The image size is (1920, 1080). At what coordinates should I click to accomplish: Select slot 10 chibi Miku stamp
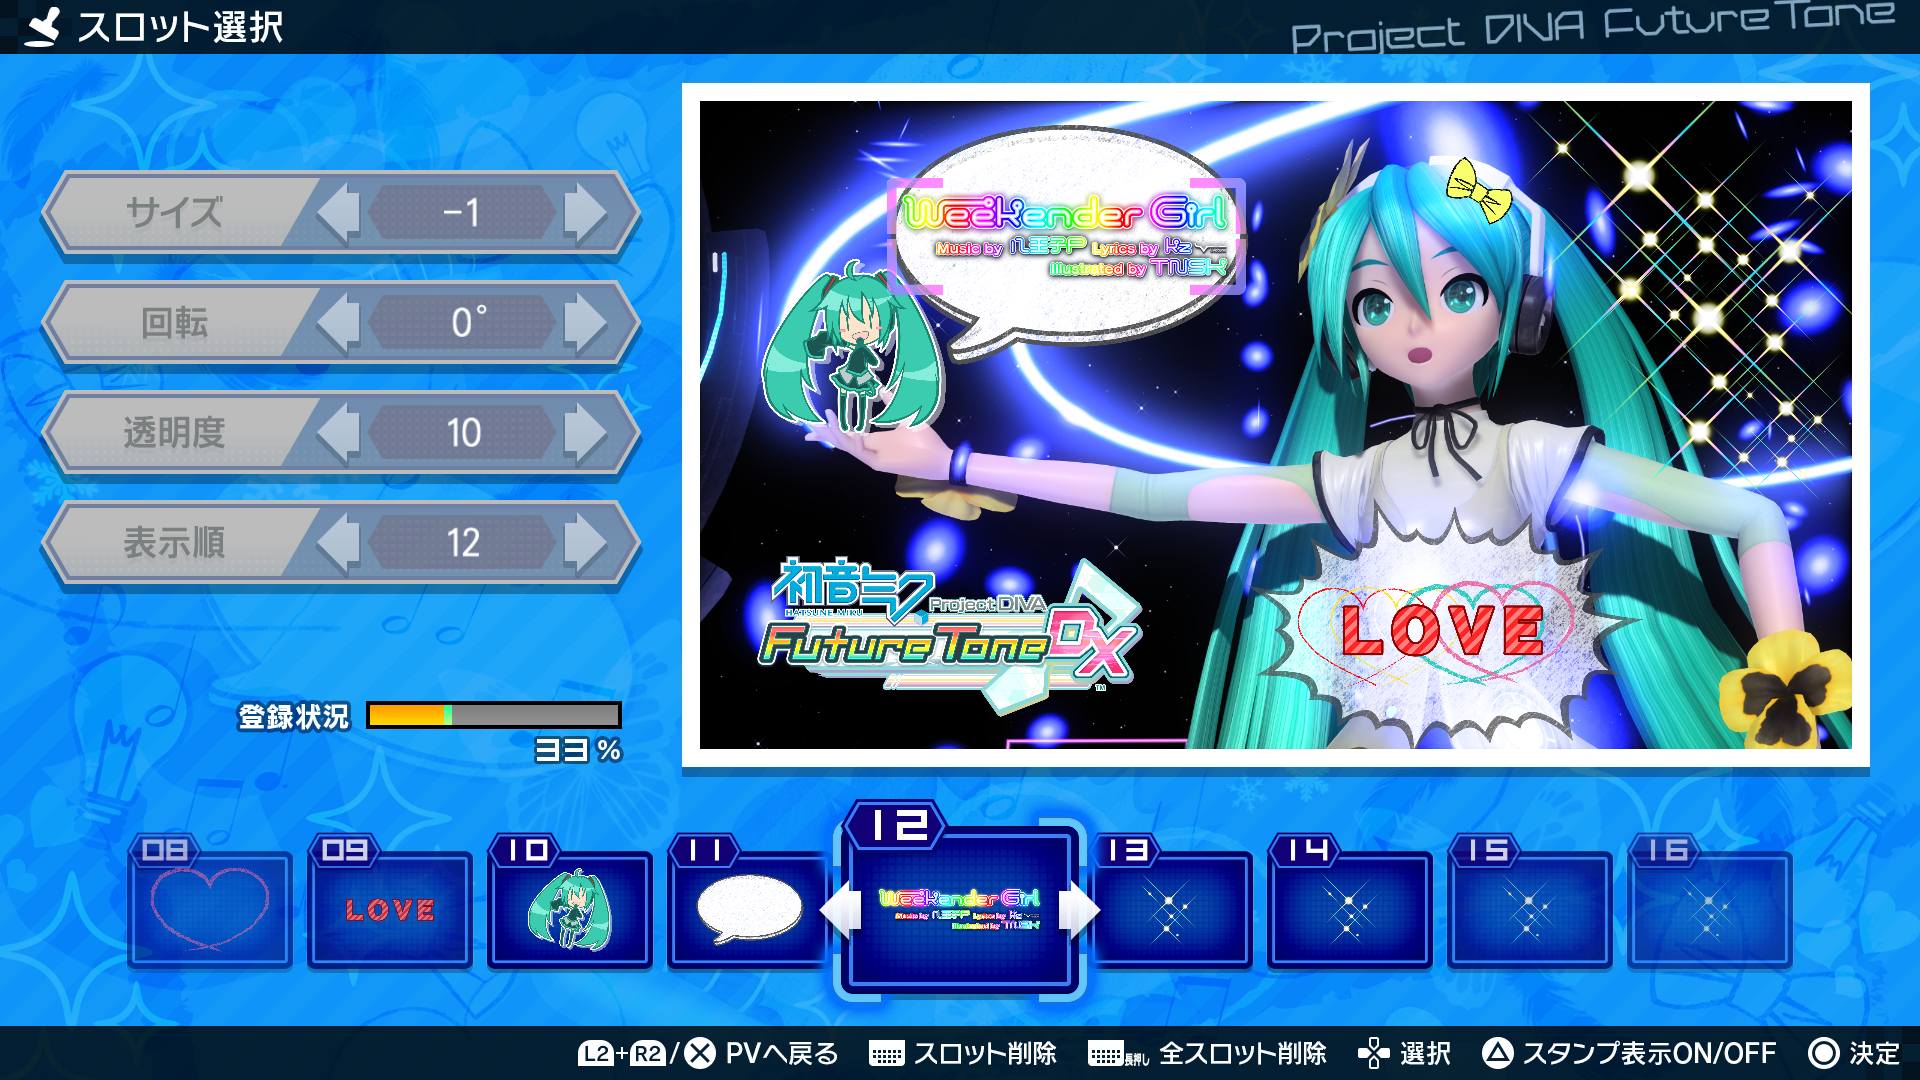point(569,908)
